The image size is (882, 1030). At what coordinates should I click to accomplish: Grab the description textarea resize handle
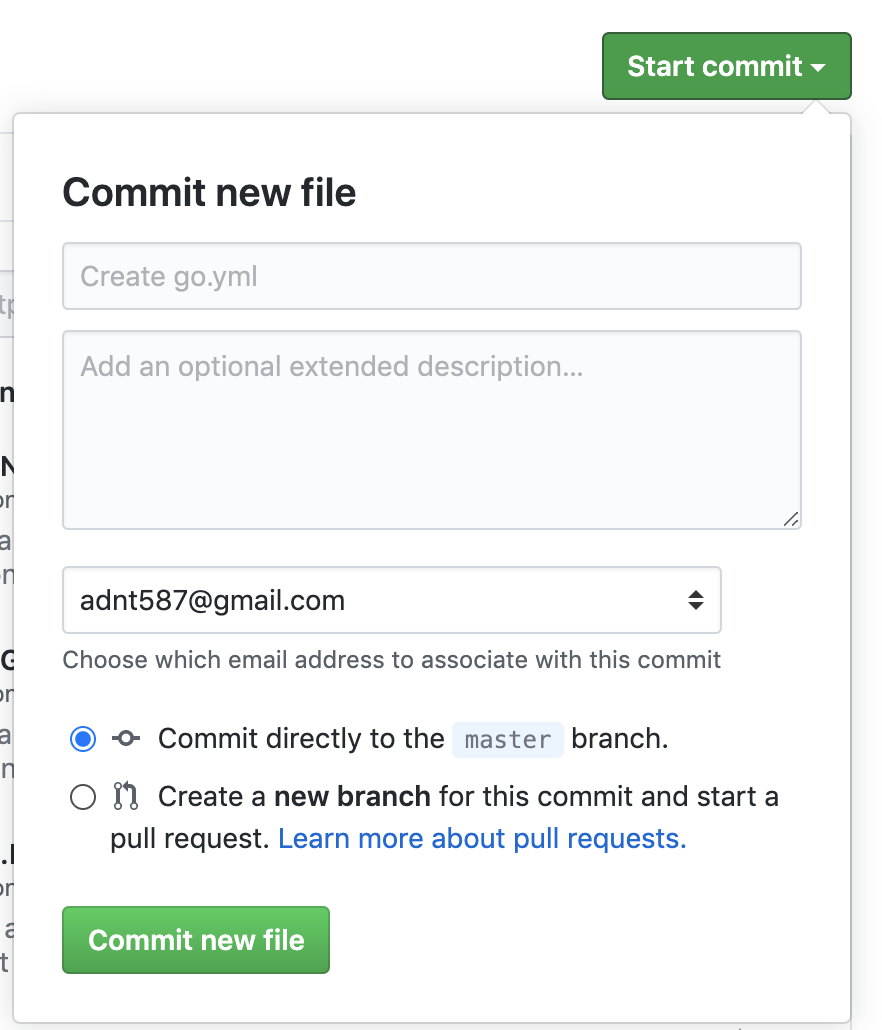(791, 518)
